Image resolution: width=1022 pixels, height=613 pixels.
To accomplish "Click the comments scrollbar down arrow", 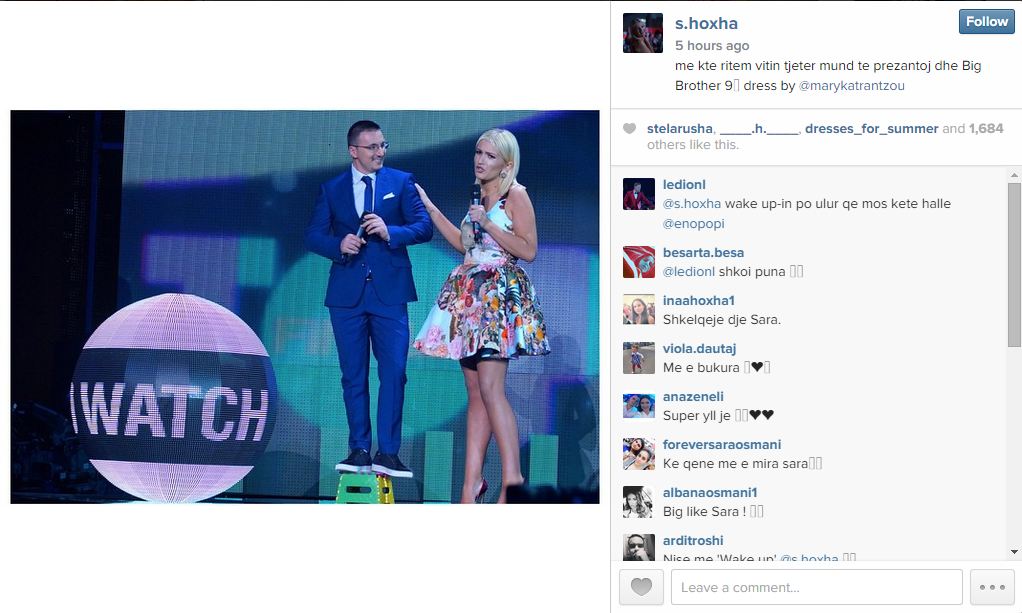I will tap(1014, 552).
